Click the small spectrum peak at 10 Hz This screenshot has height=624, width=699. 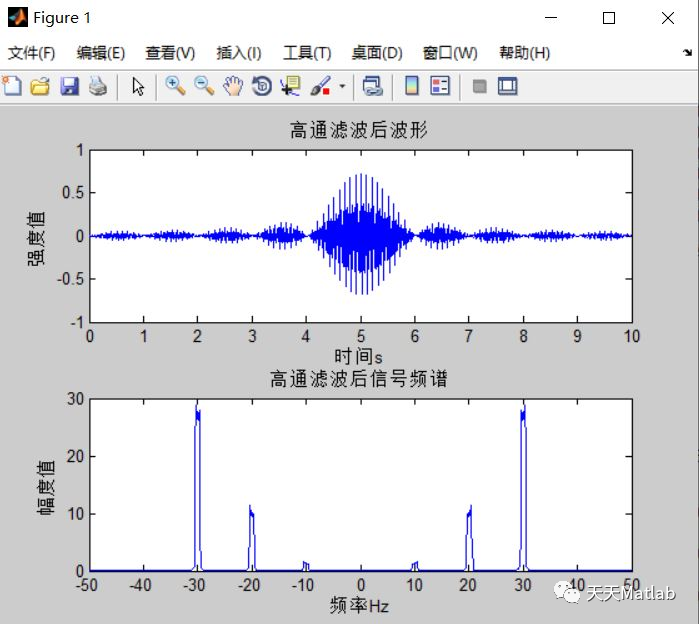(x=415, y=566)
